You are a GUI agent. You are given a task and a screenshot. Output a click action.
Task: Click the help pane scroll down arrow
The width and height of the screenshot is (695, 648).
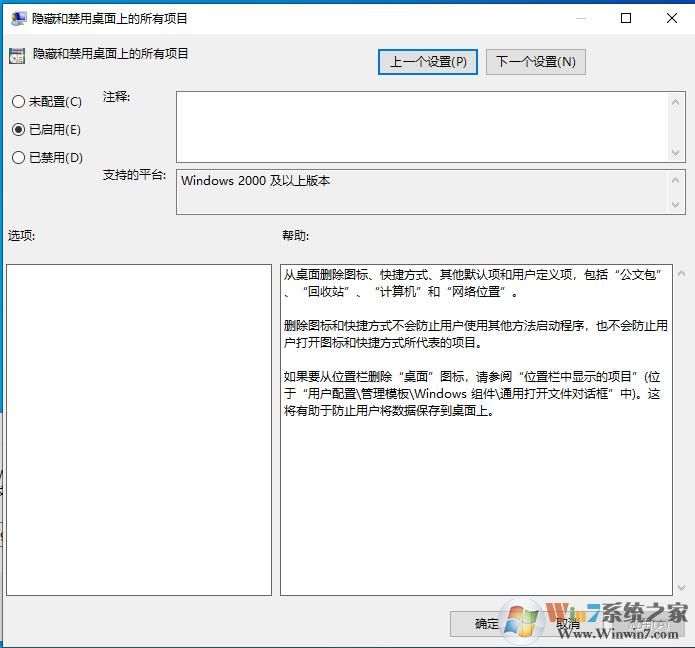pos(682,588)
